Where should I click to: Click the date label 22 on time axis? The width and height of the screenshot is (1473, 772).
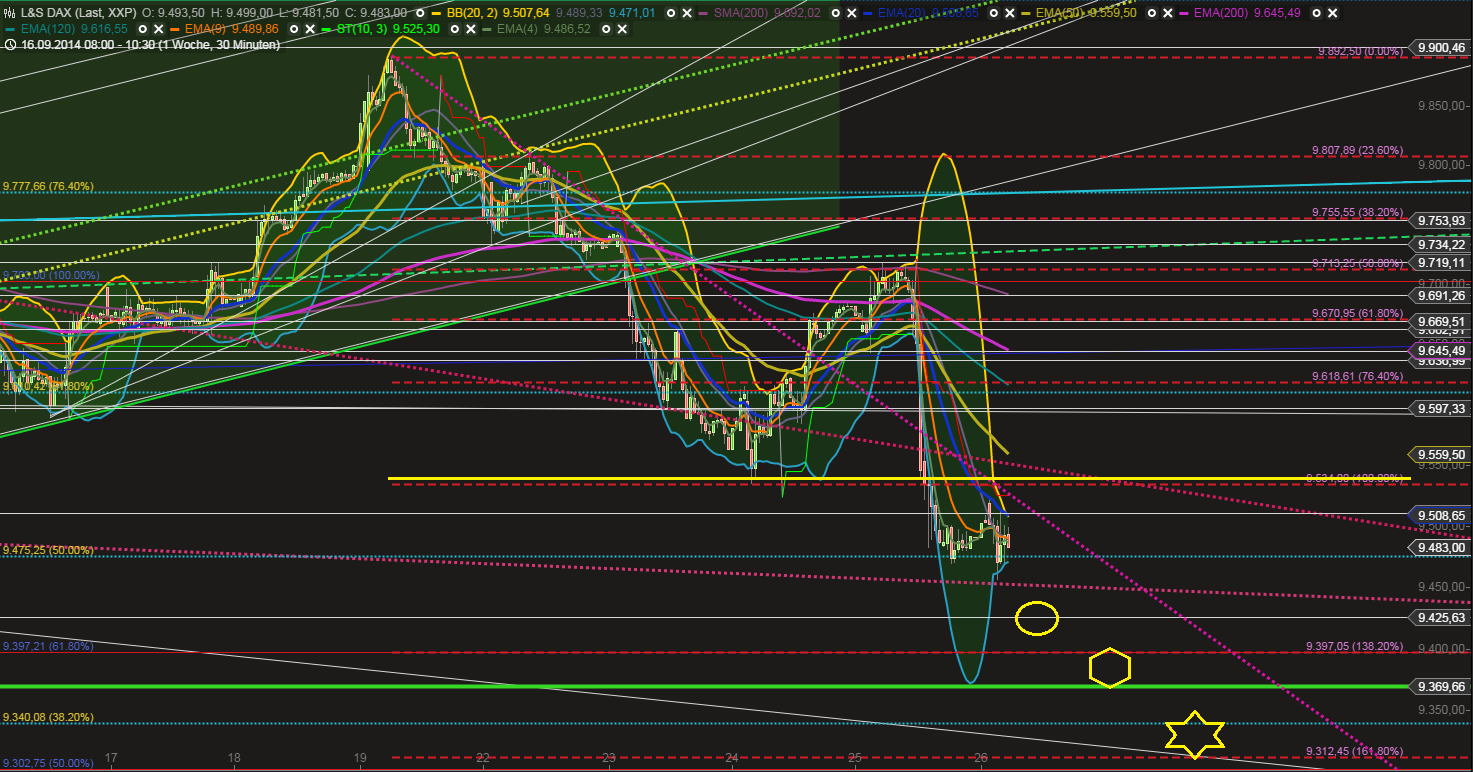point(483,758)
